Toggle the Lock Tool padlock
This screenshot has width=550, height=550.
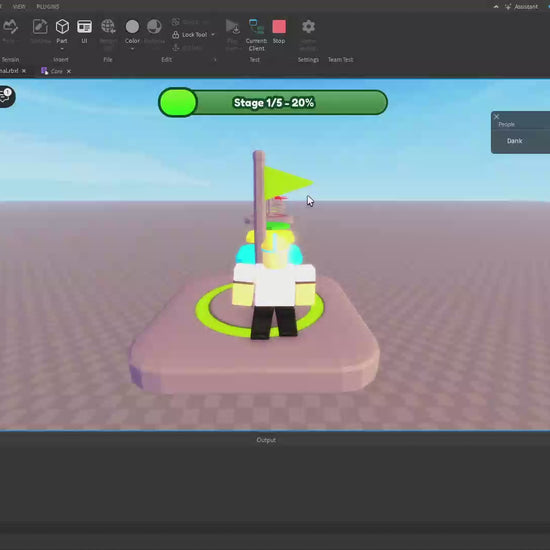click(x=176, y=35)
